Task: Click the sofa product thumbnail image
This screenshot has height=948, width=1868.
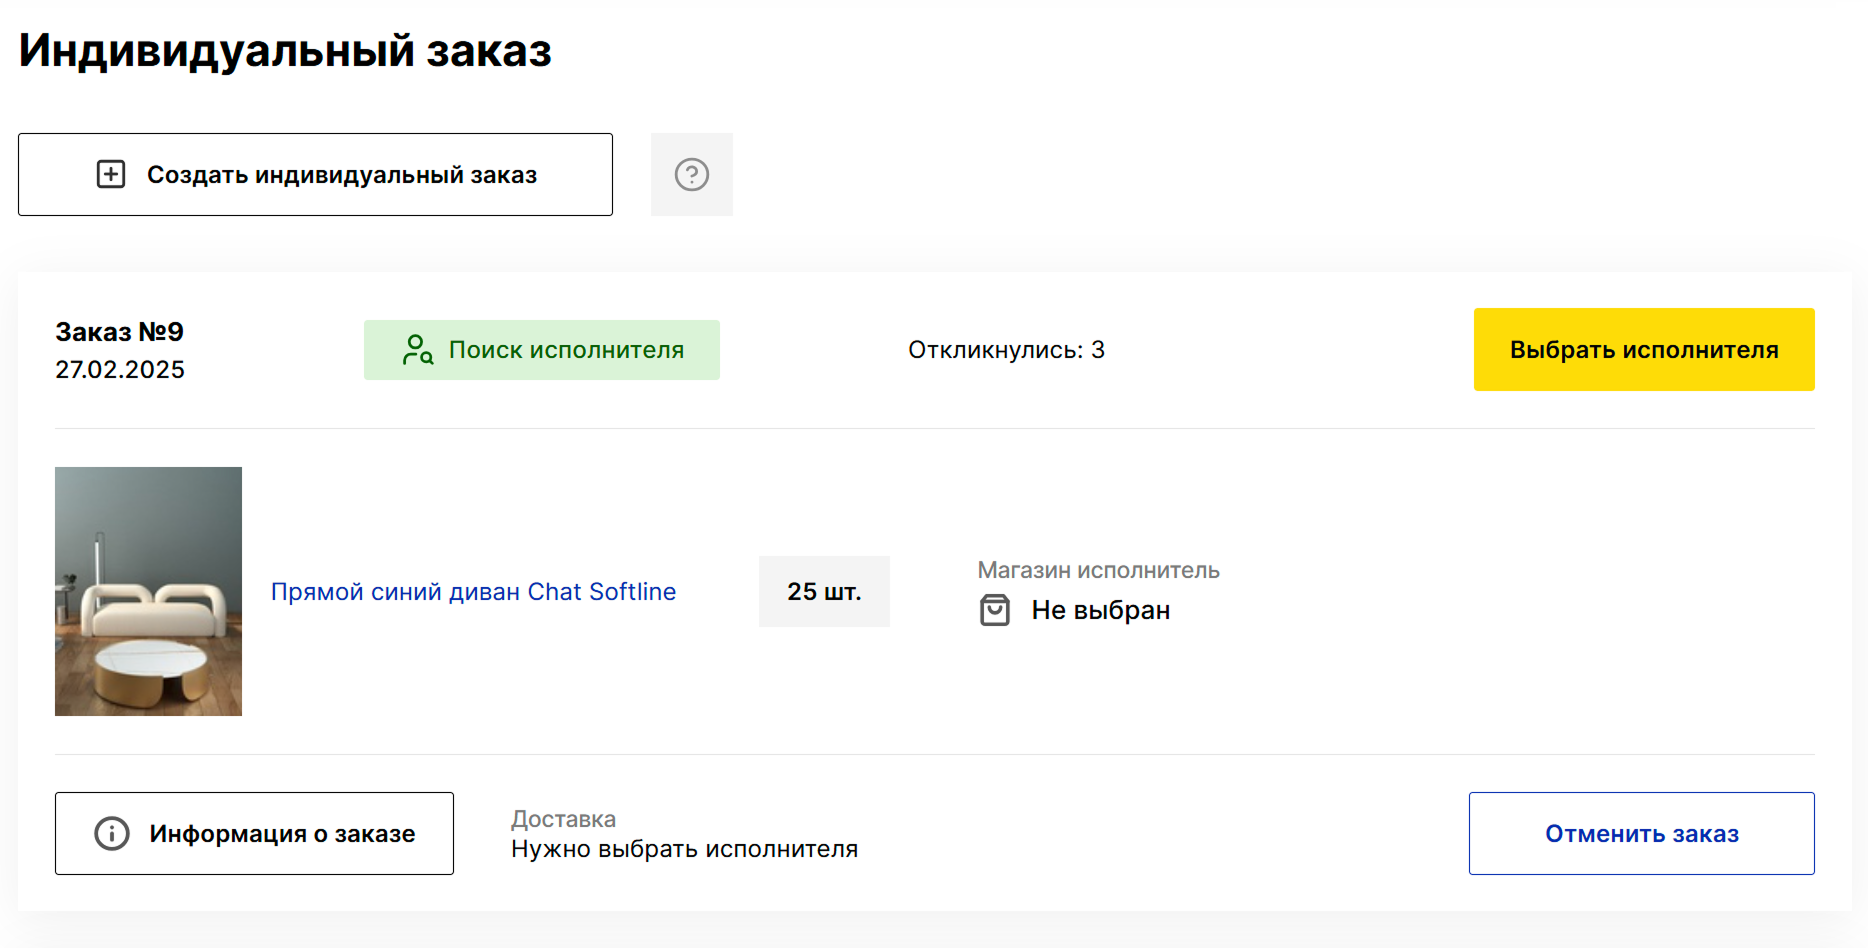Action: pyautogui.click(x=148, y=591)
